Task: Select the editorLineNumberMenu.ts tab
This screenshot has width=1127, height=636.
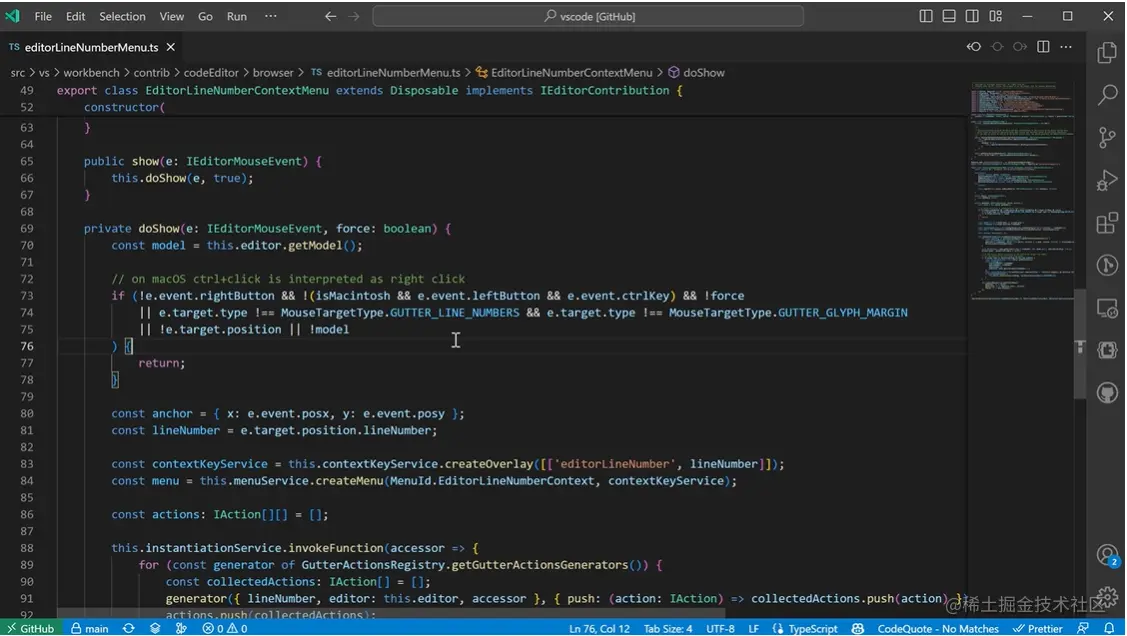Action: [x=91, y=47]
